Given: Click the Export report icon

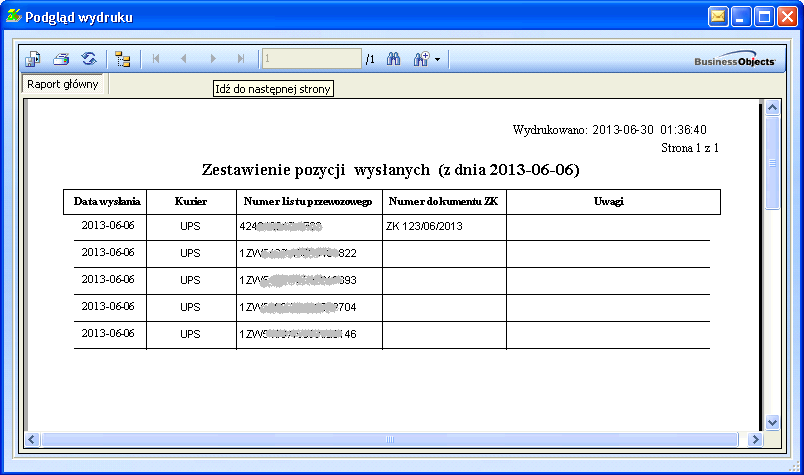Looking at the screenshot, I should (x=32, y=60).
